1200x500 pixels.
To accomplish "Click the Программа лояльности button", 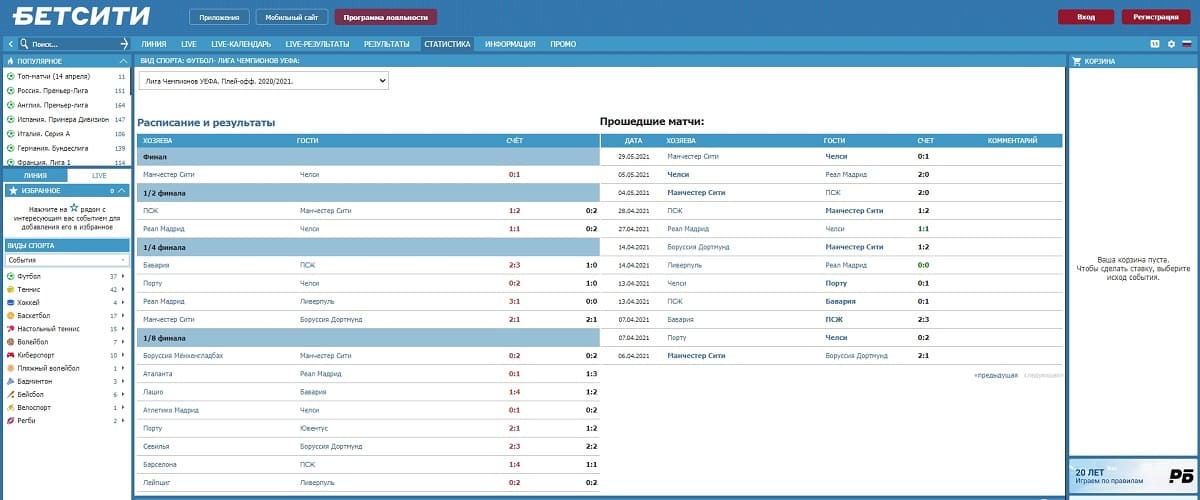I will [x=386, y=17].
